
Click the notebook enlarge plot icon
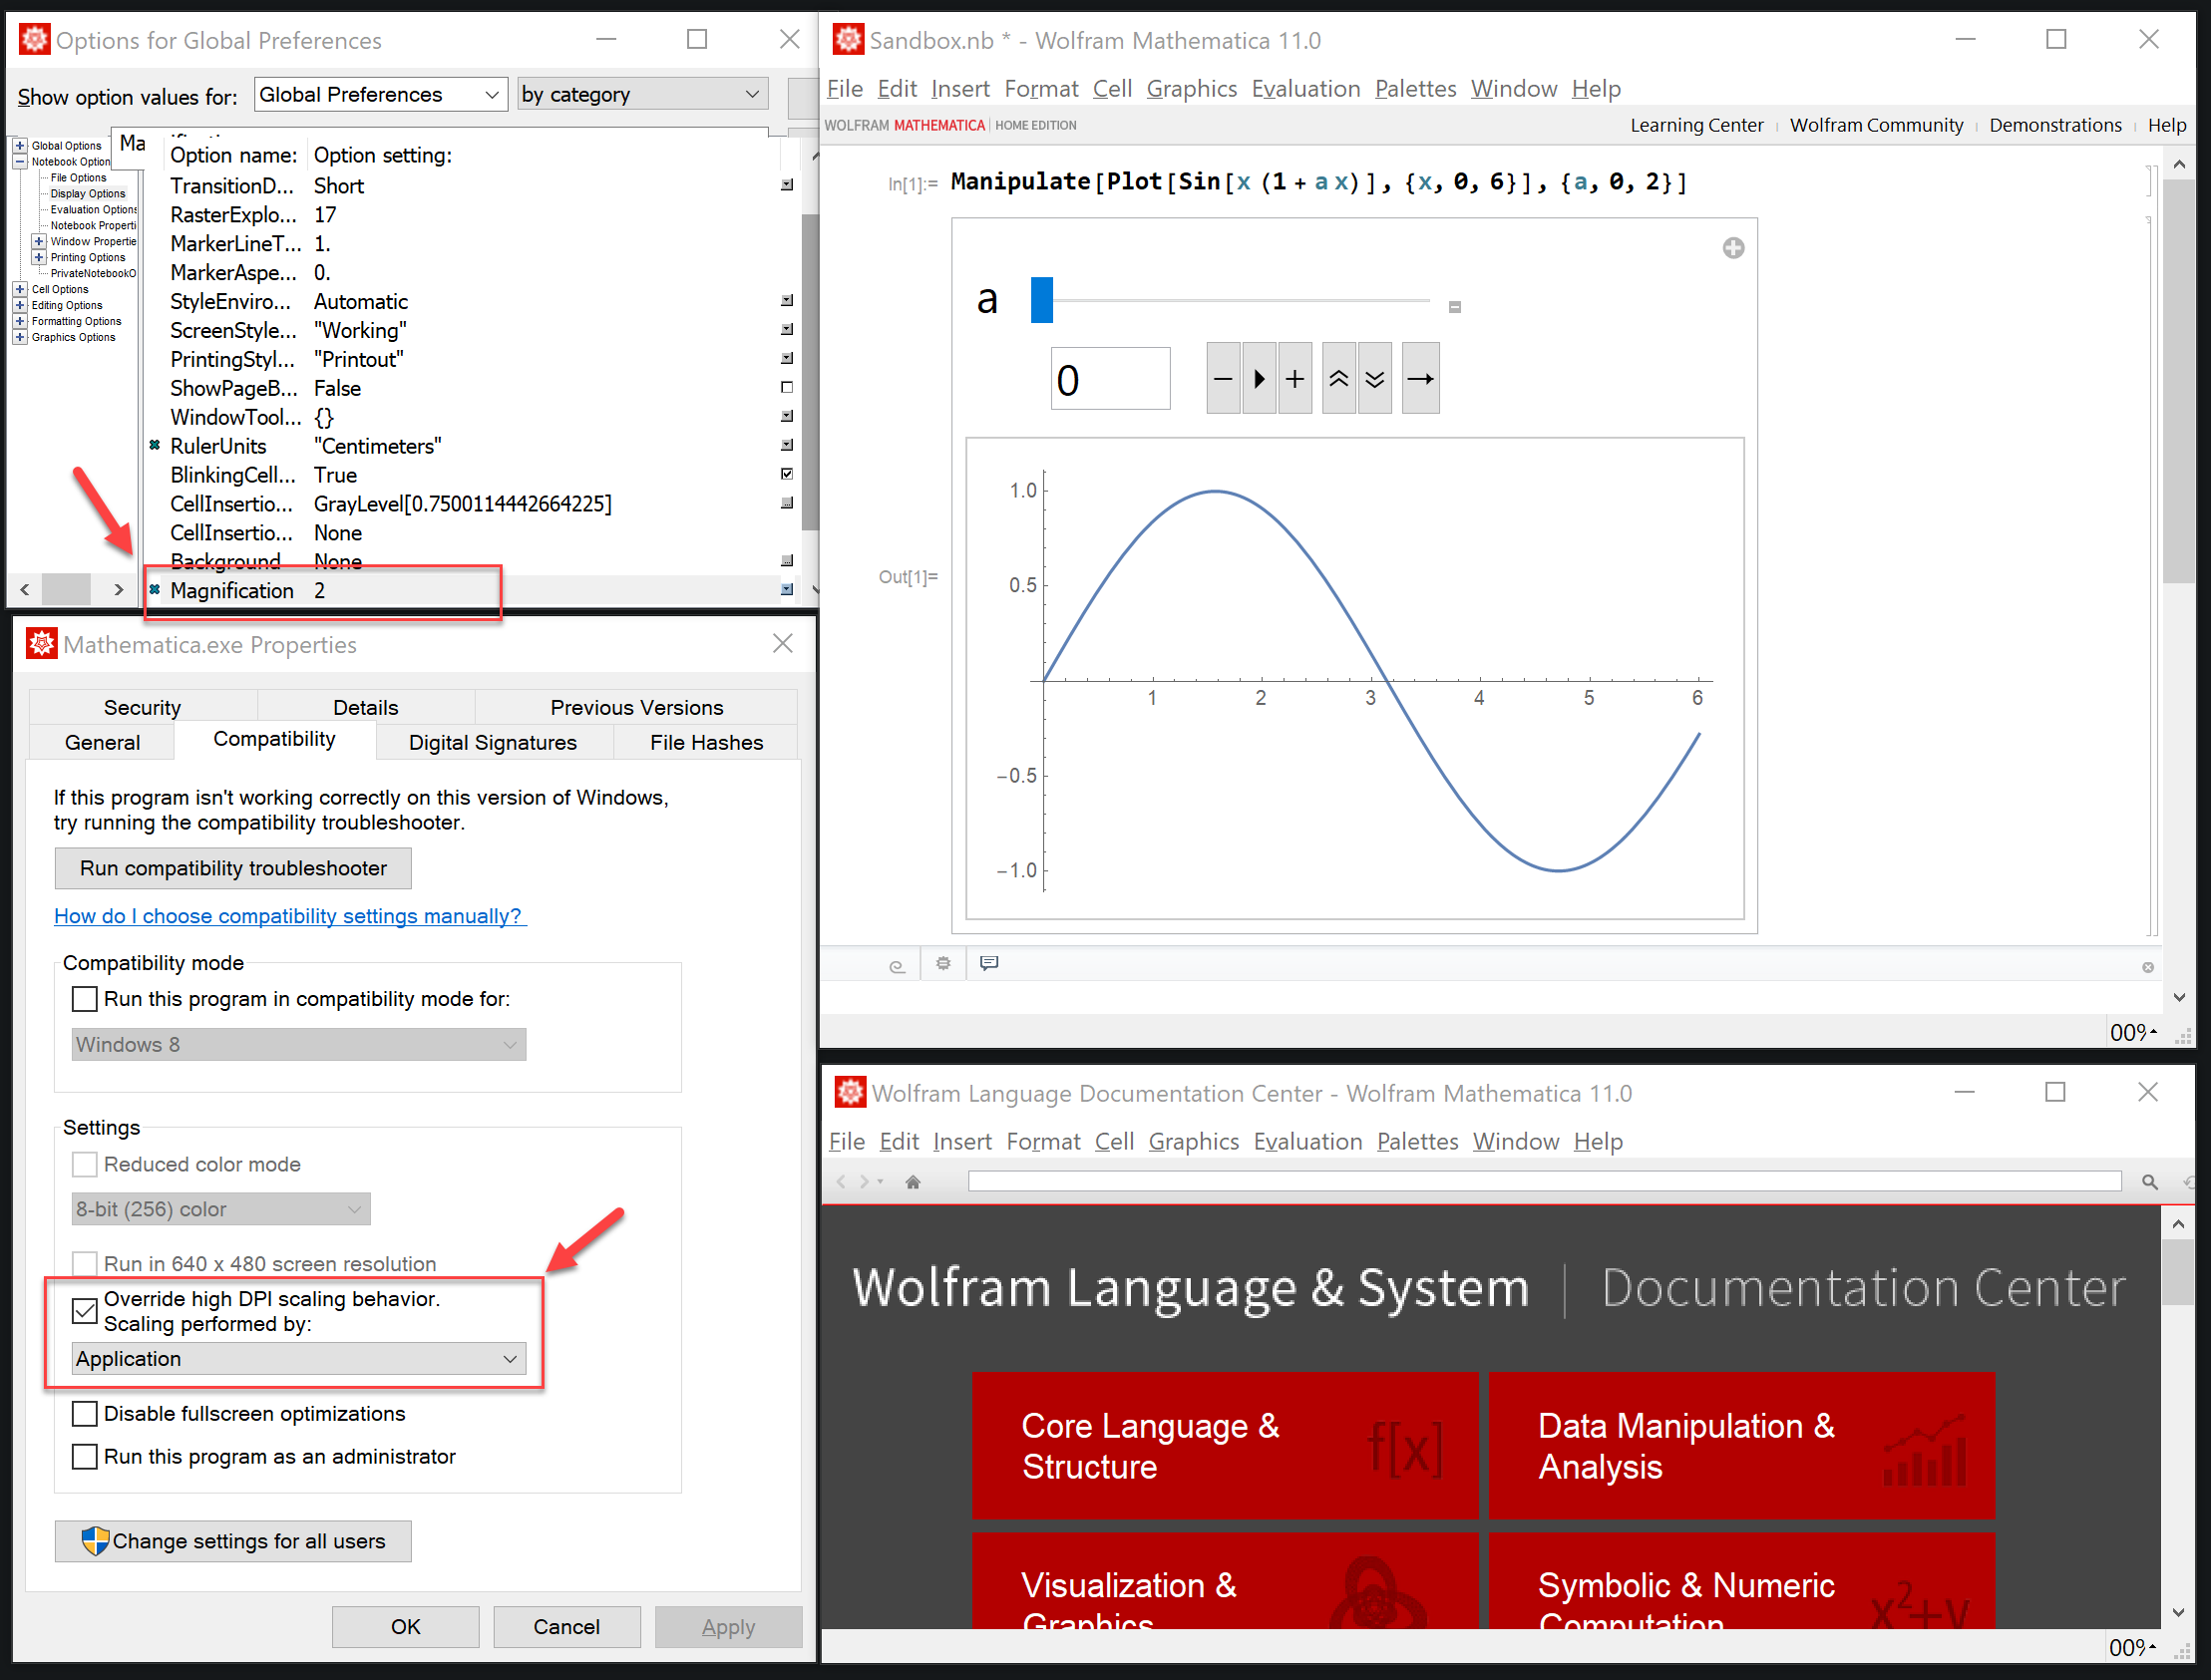[x=1733, y=249]
